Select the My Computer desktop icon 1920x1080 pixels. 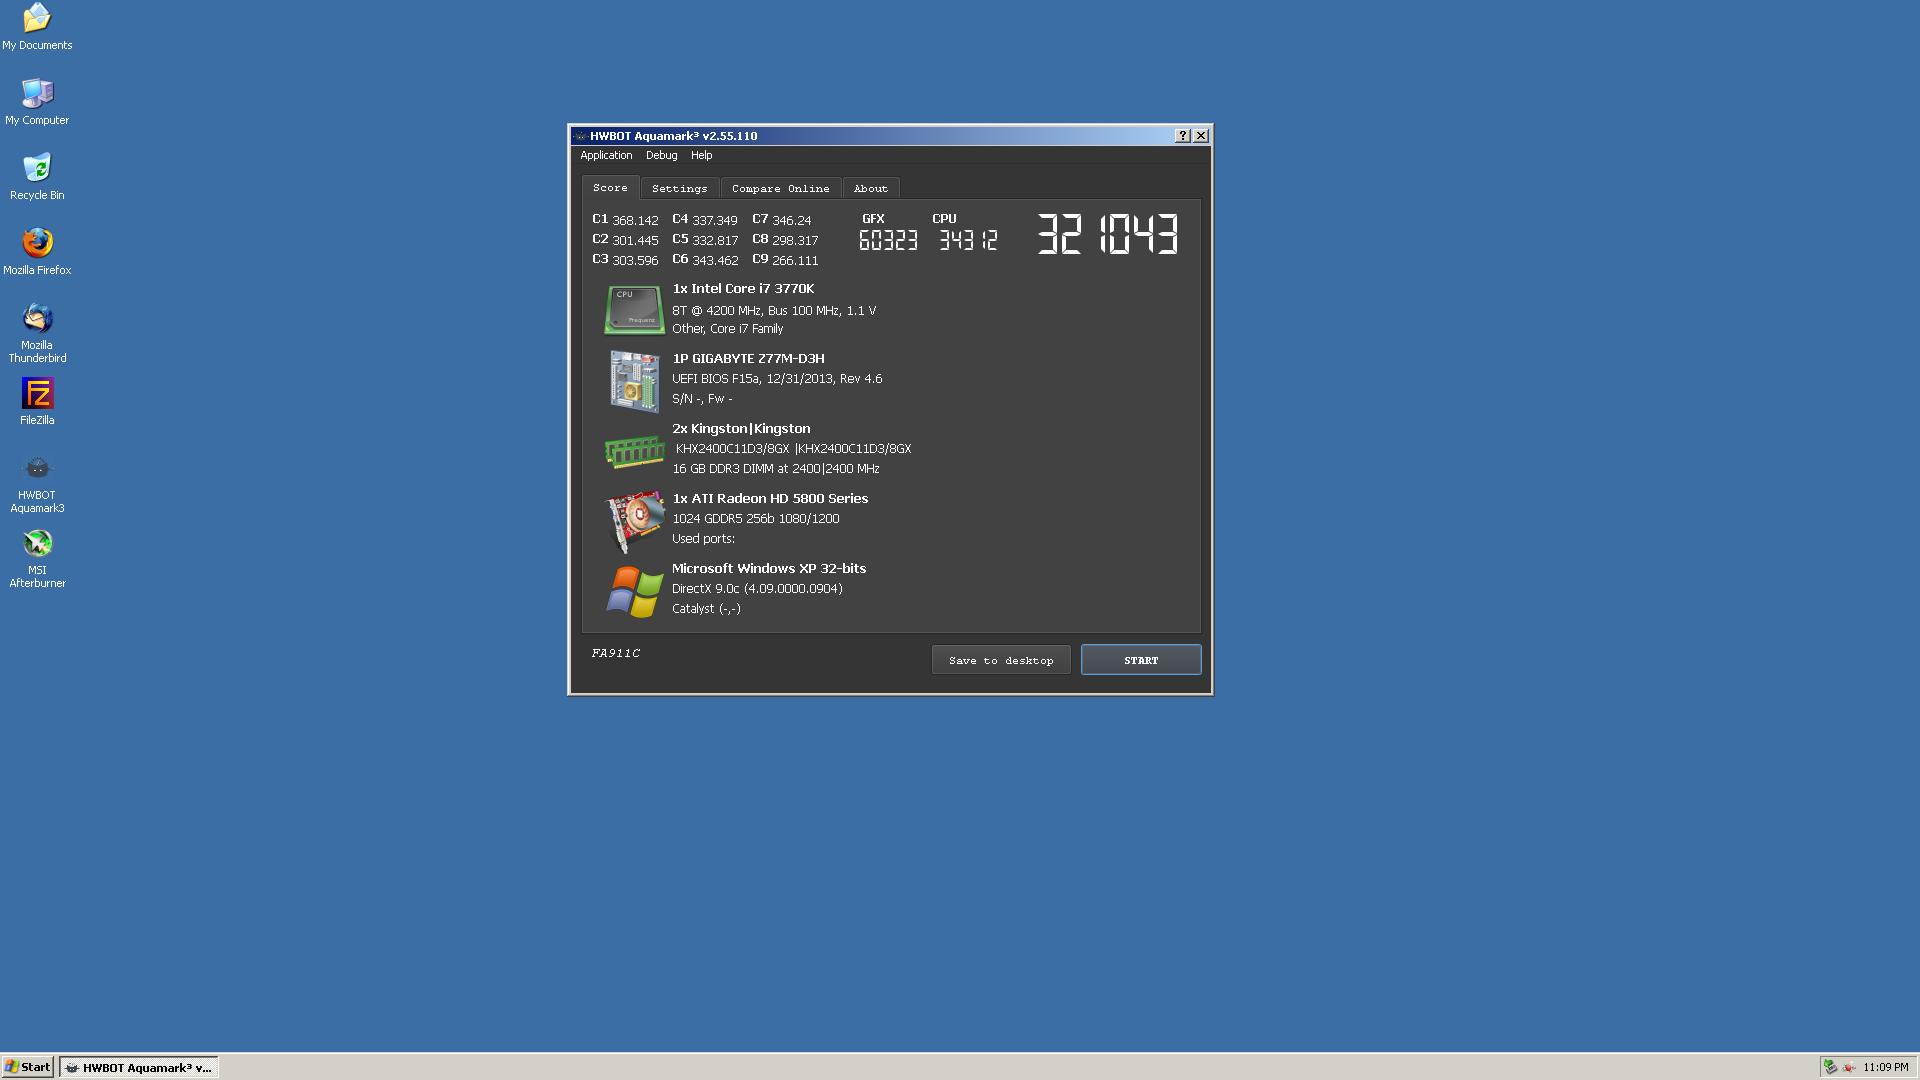(x=37, y=102)
